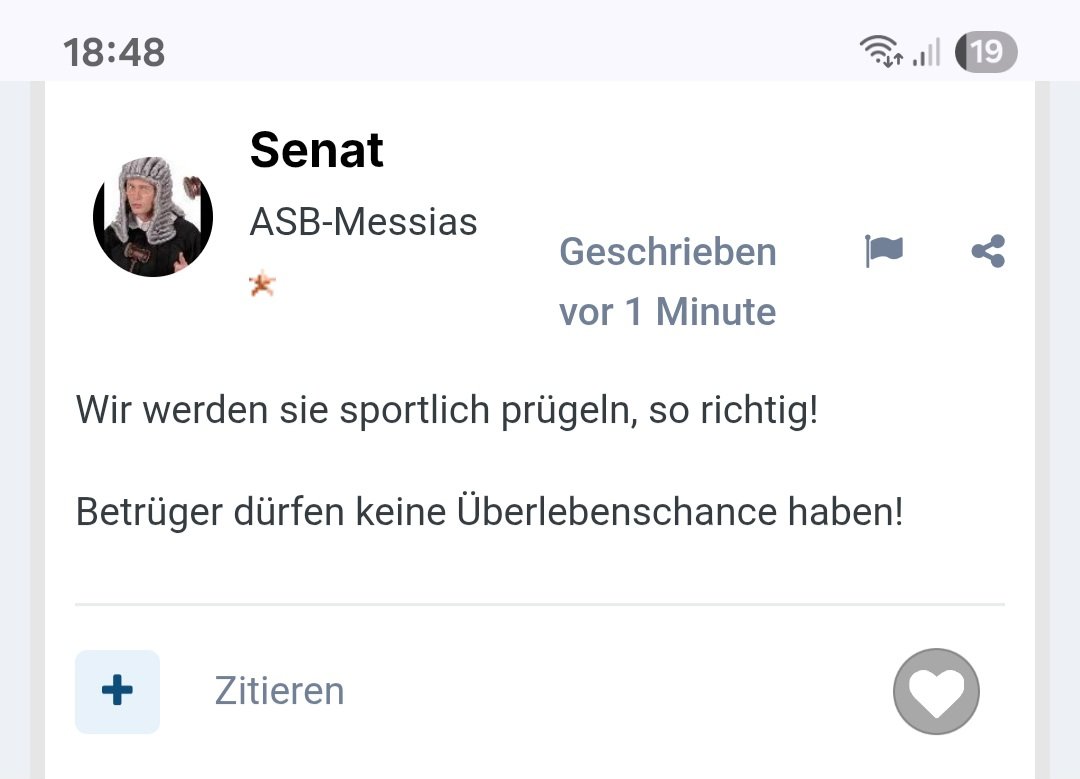The width and height of the screenshot is (1080, 779).
Task: Open the 'vor 1 Minute' timestamp
Action: coord(667,313)
